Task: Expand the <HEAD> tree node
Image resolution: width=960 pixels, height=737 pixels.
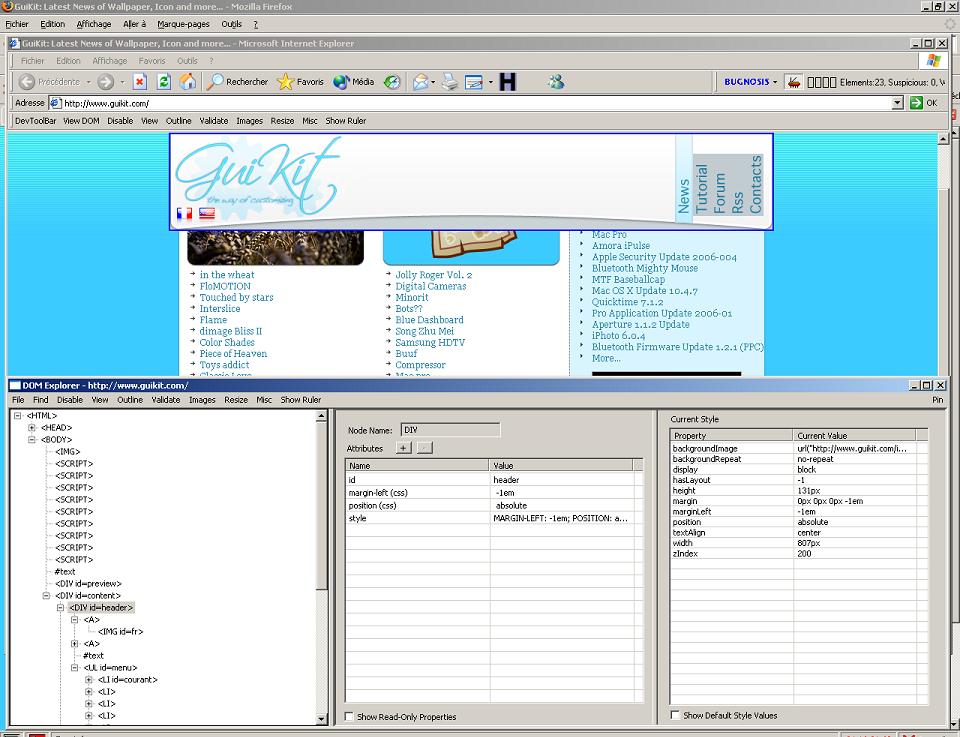Action: (32, 427)
